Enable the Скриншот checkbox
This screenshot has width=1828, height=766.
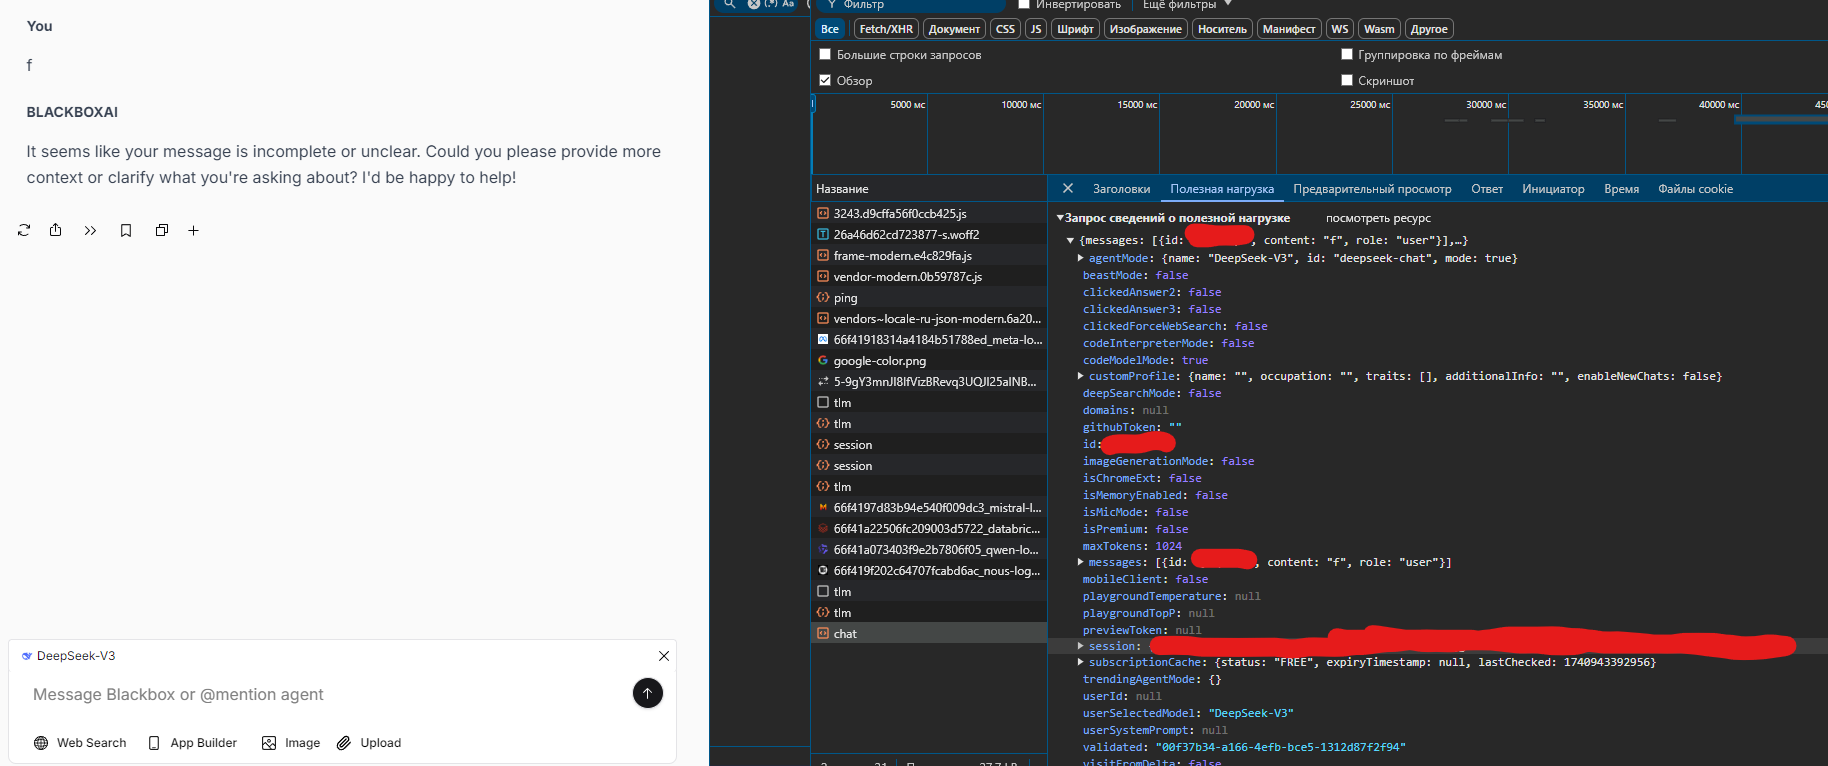coord(1347,80)
